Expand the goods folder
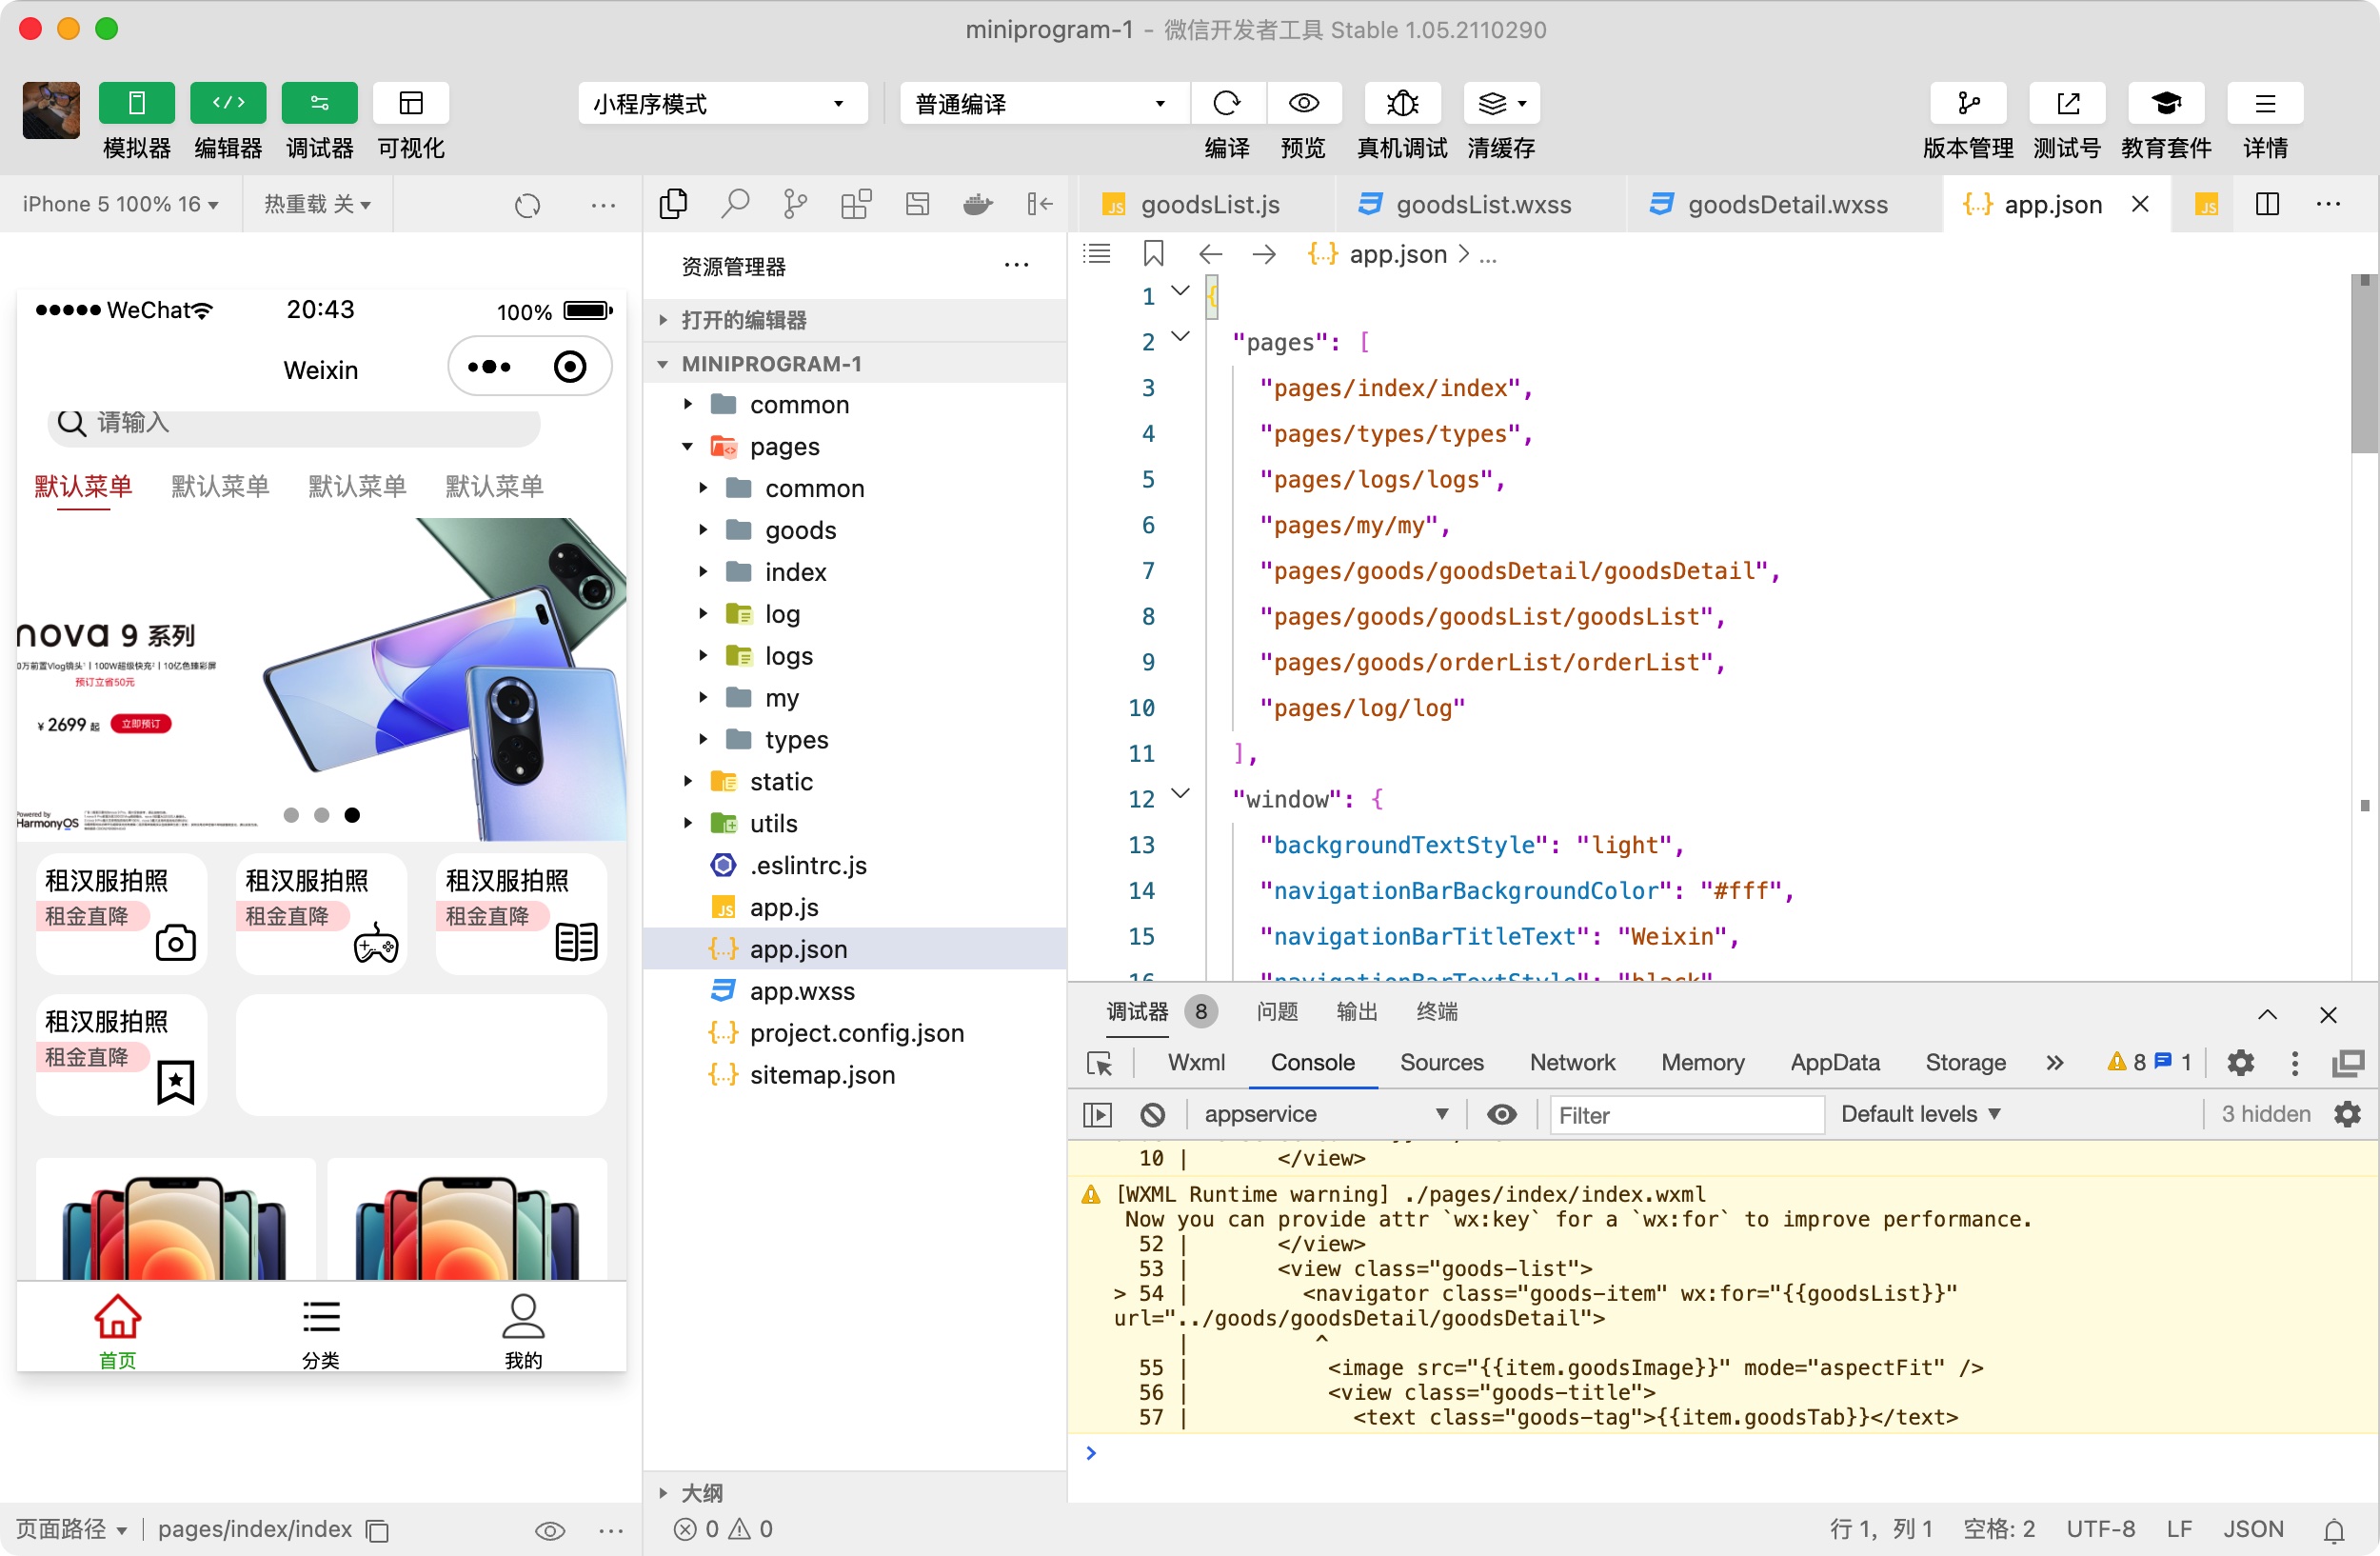This screenshot has height=1556, width=2380. pos(856,530)
